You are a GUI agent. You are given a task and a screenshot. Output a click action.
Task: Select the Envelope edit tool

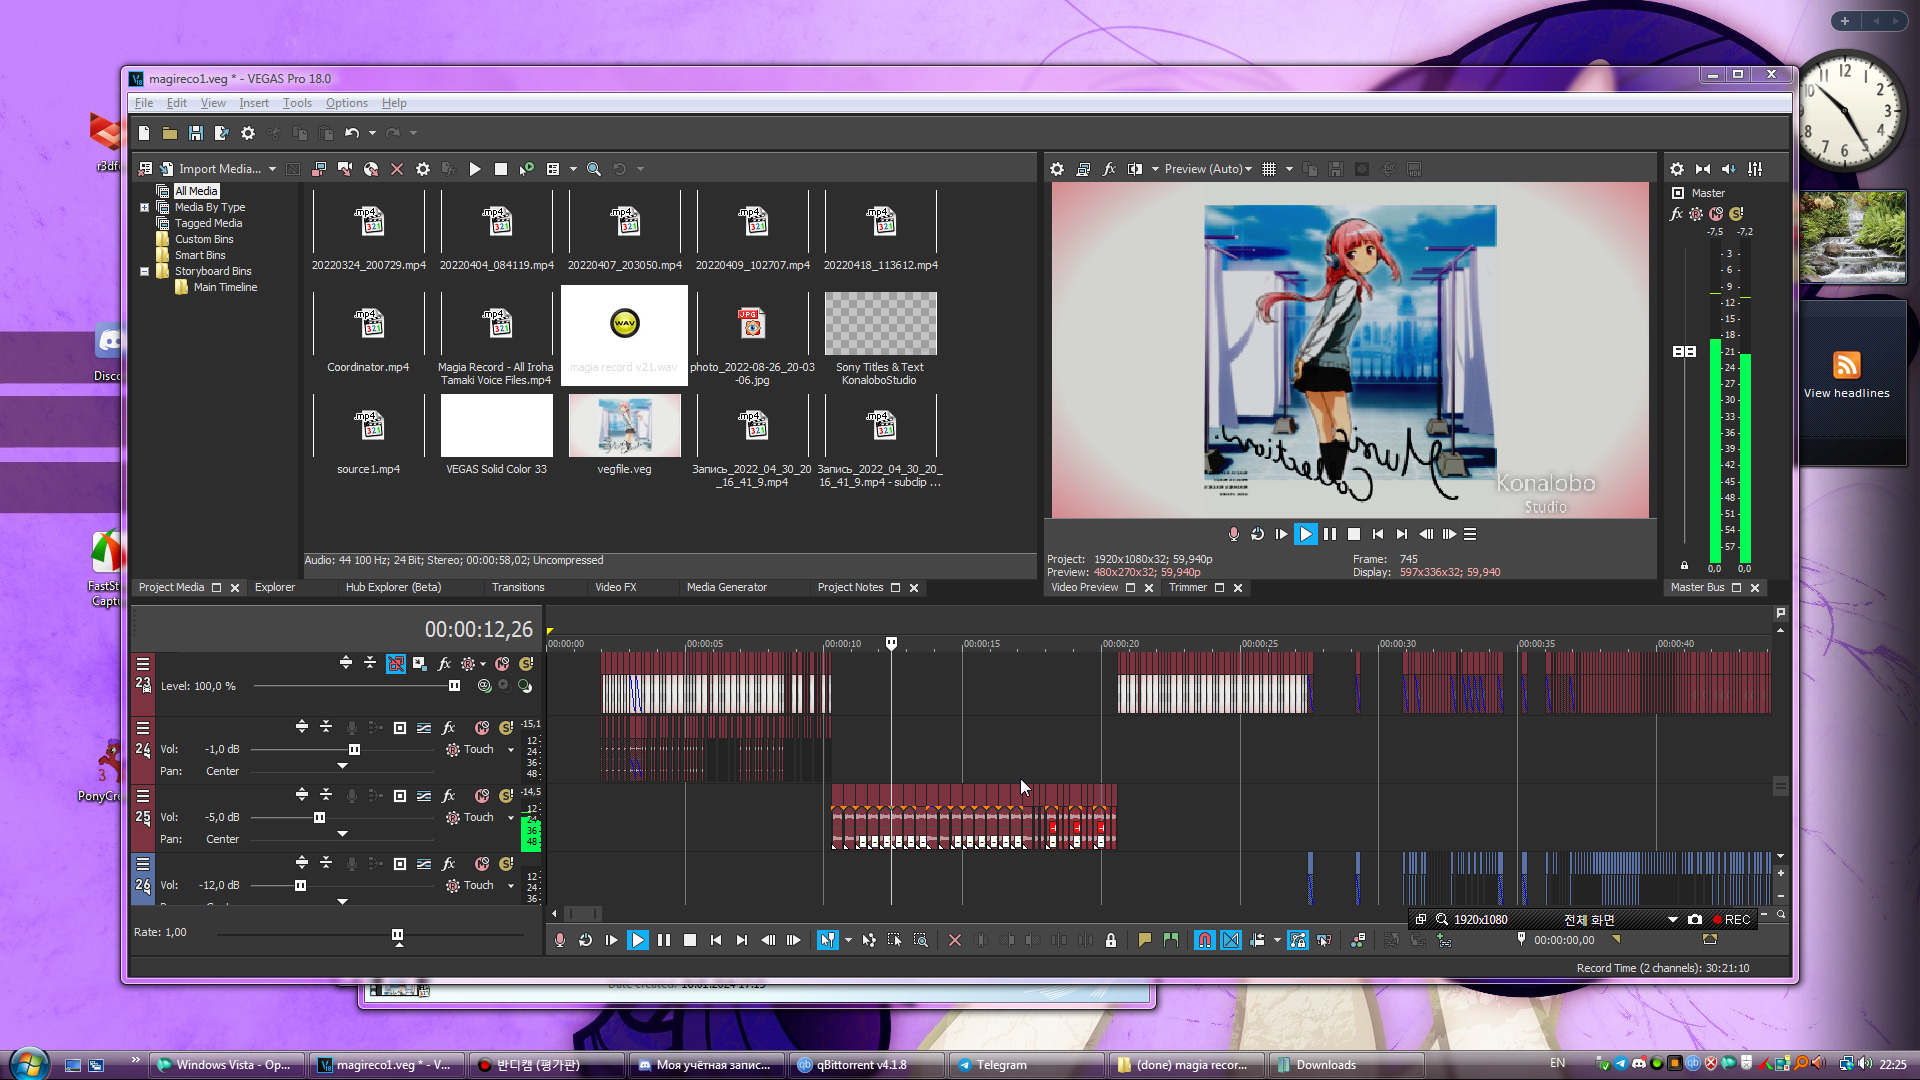pyautogui.click(x=869, y=940)
